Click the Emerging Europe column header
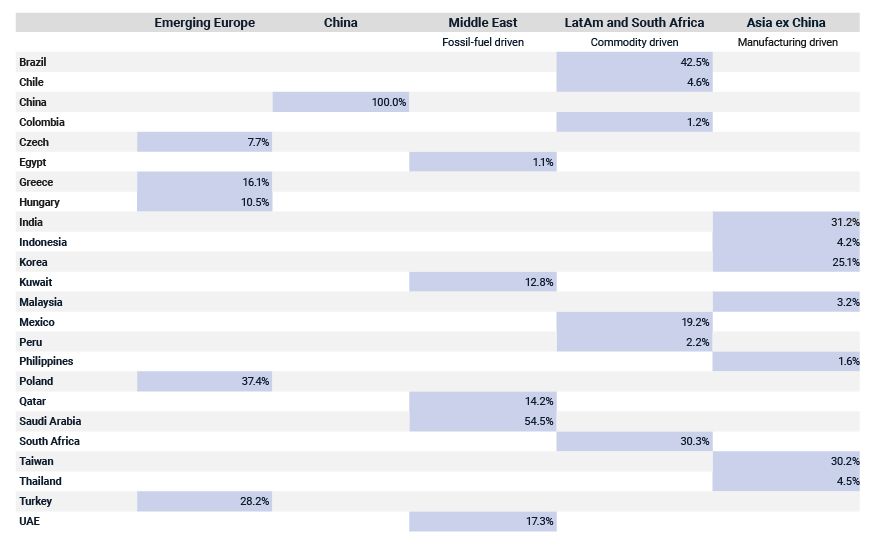This screenshot has width=870, height=545. click(x=204, y=23)
